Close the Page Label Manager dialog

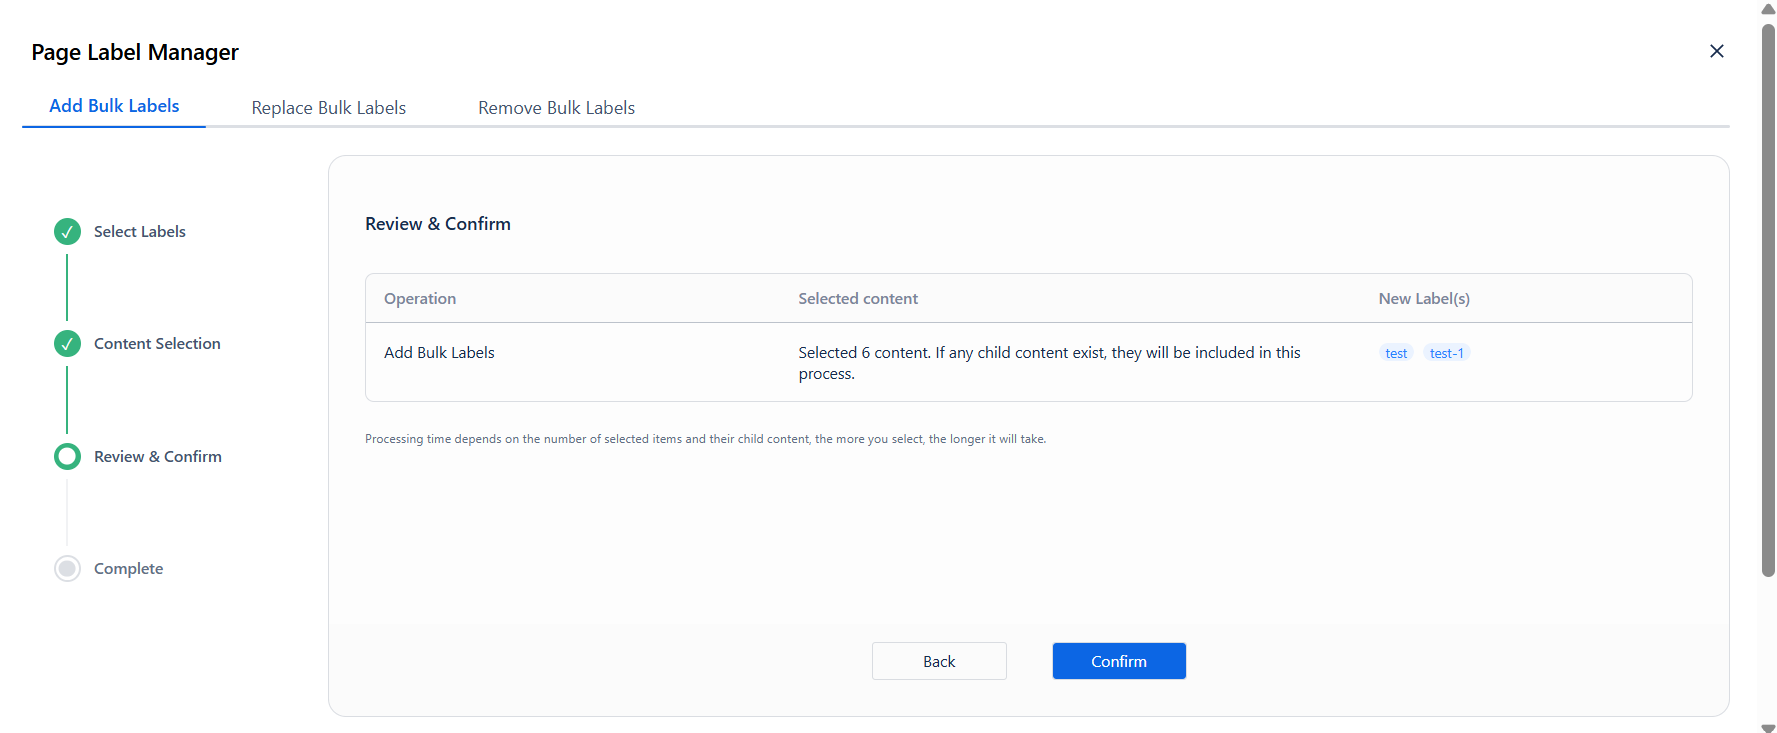coord(1716,51)
